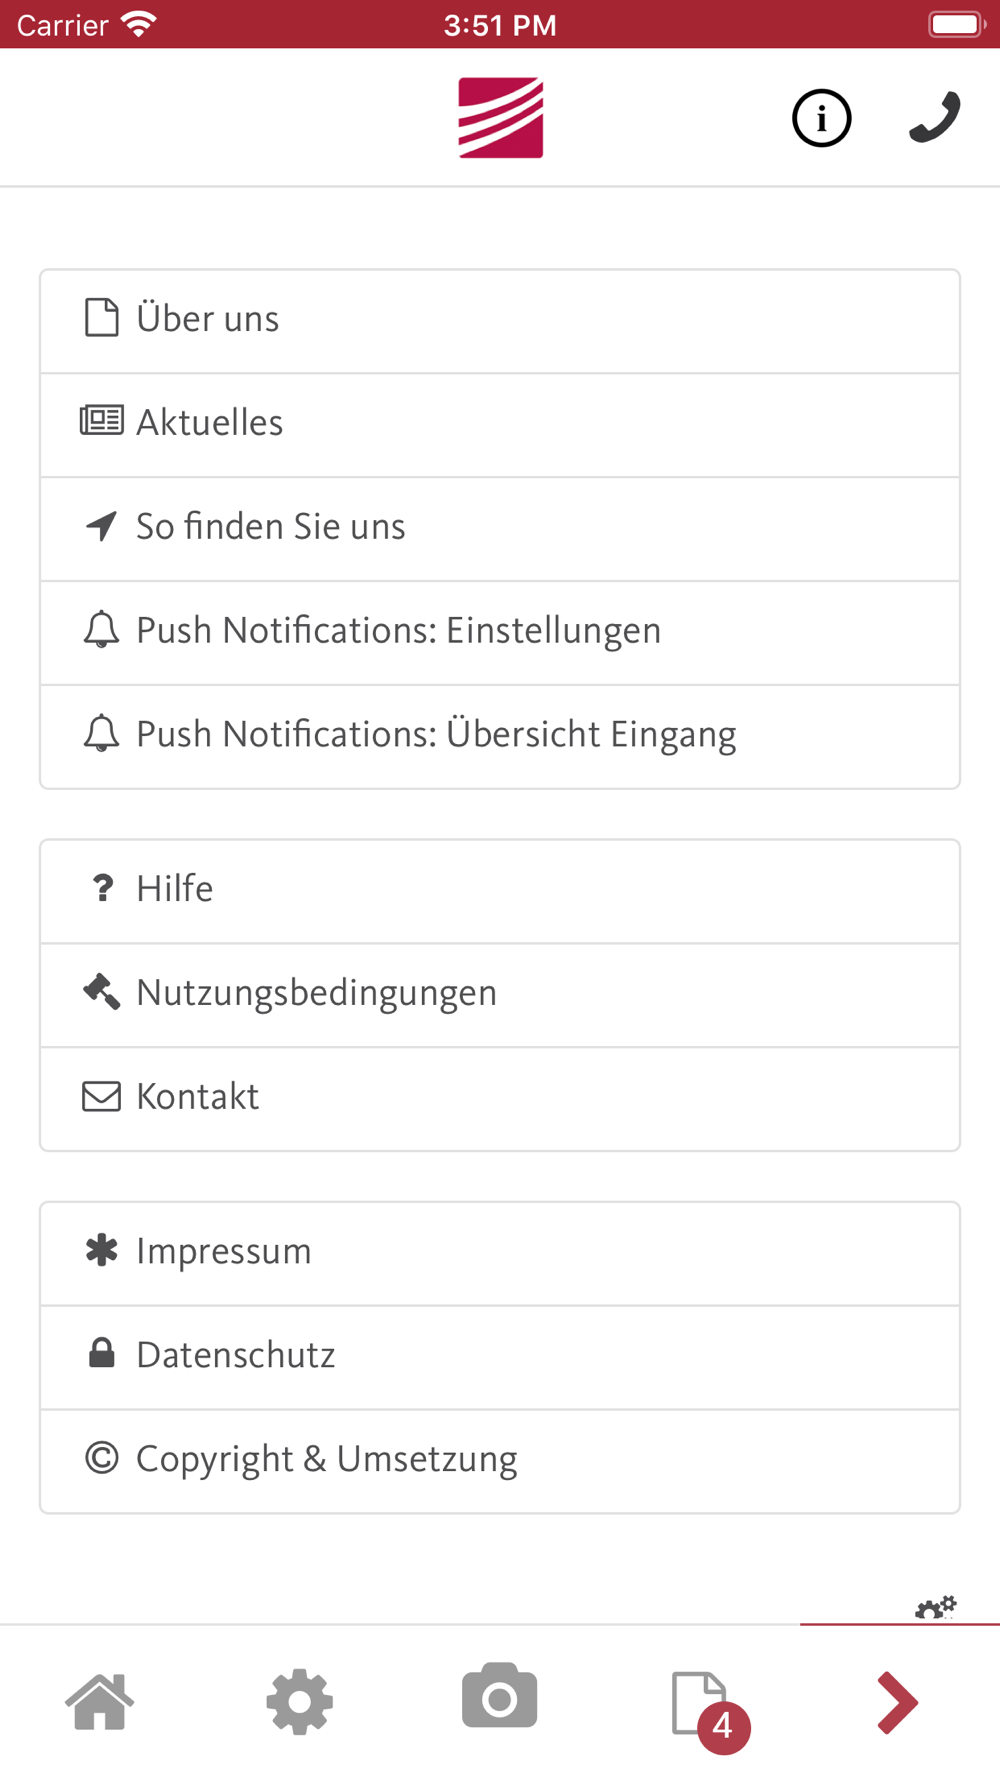
Task: Open the home tab icon
Action: [x=100, y=1701]
